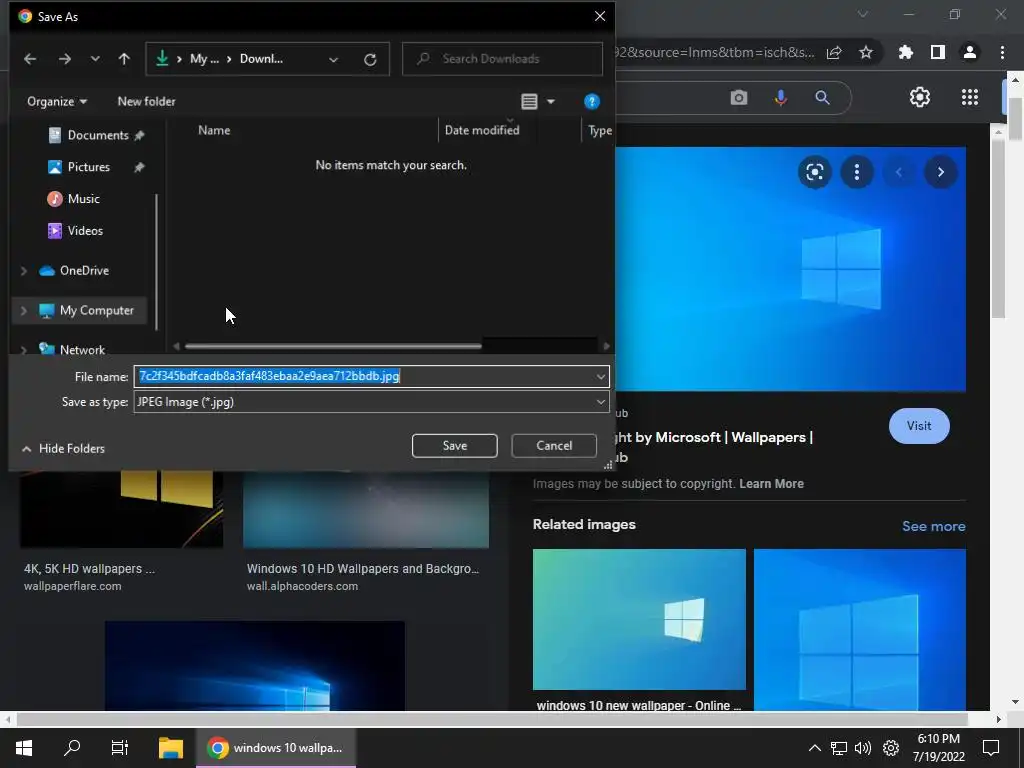The height and width of the screenshot is (768, 1024).
Task: Create a New folder
Action: 146,101
